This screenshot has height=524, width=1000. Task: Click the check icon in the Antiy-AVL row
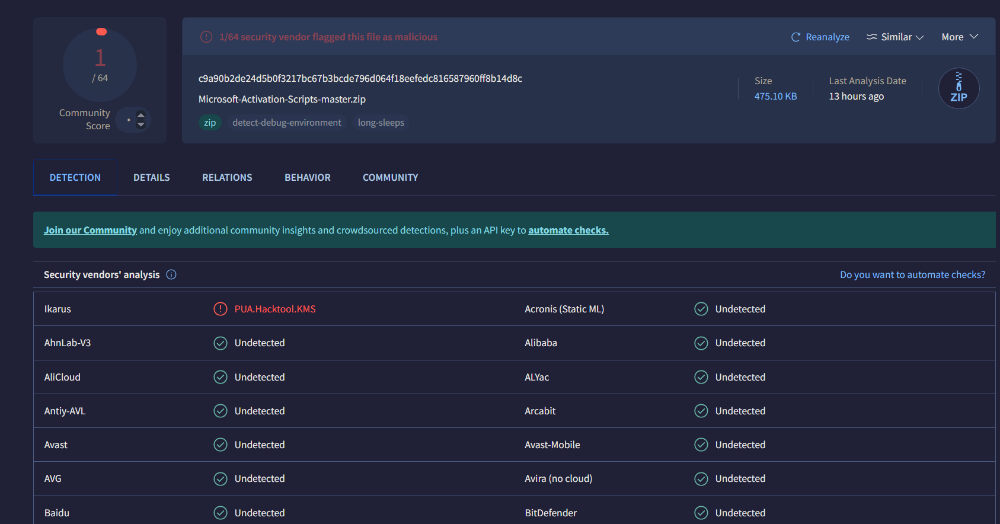220,411
